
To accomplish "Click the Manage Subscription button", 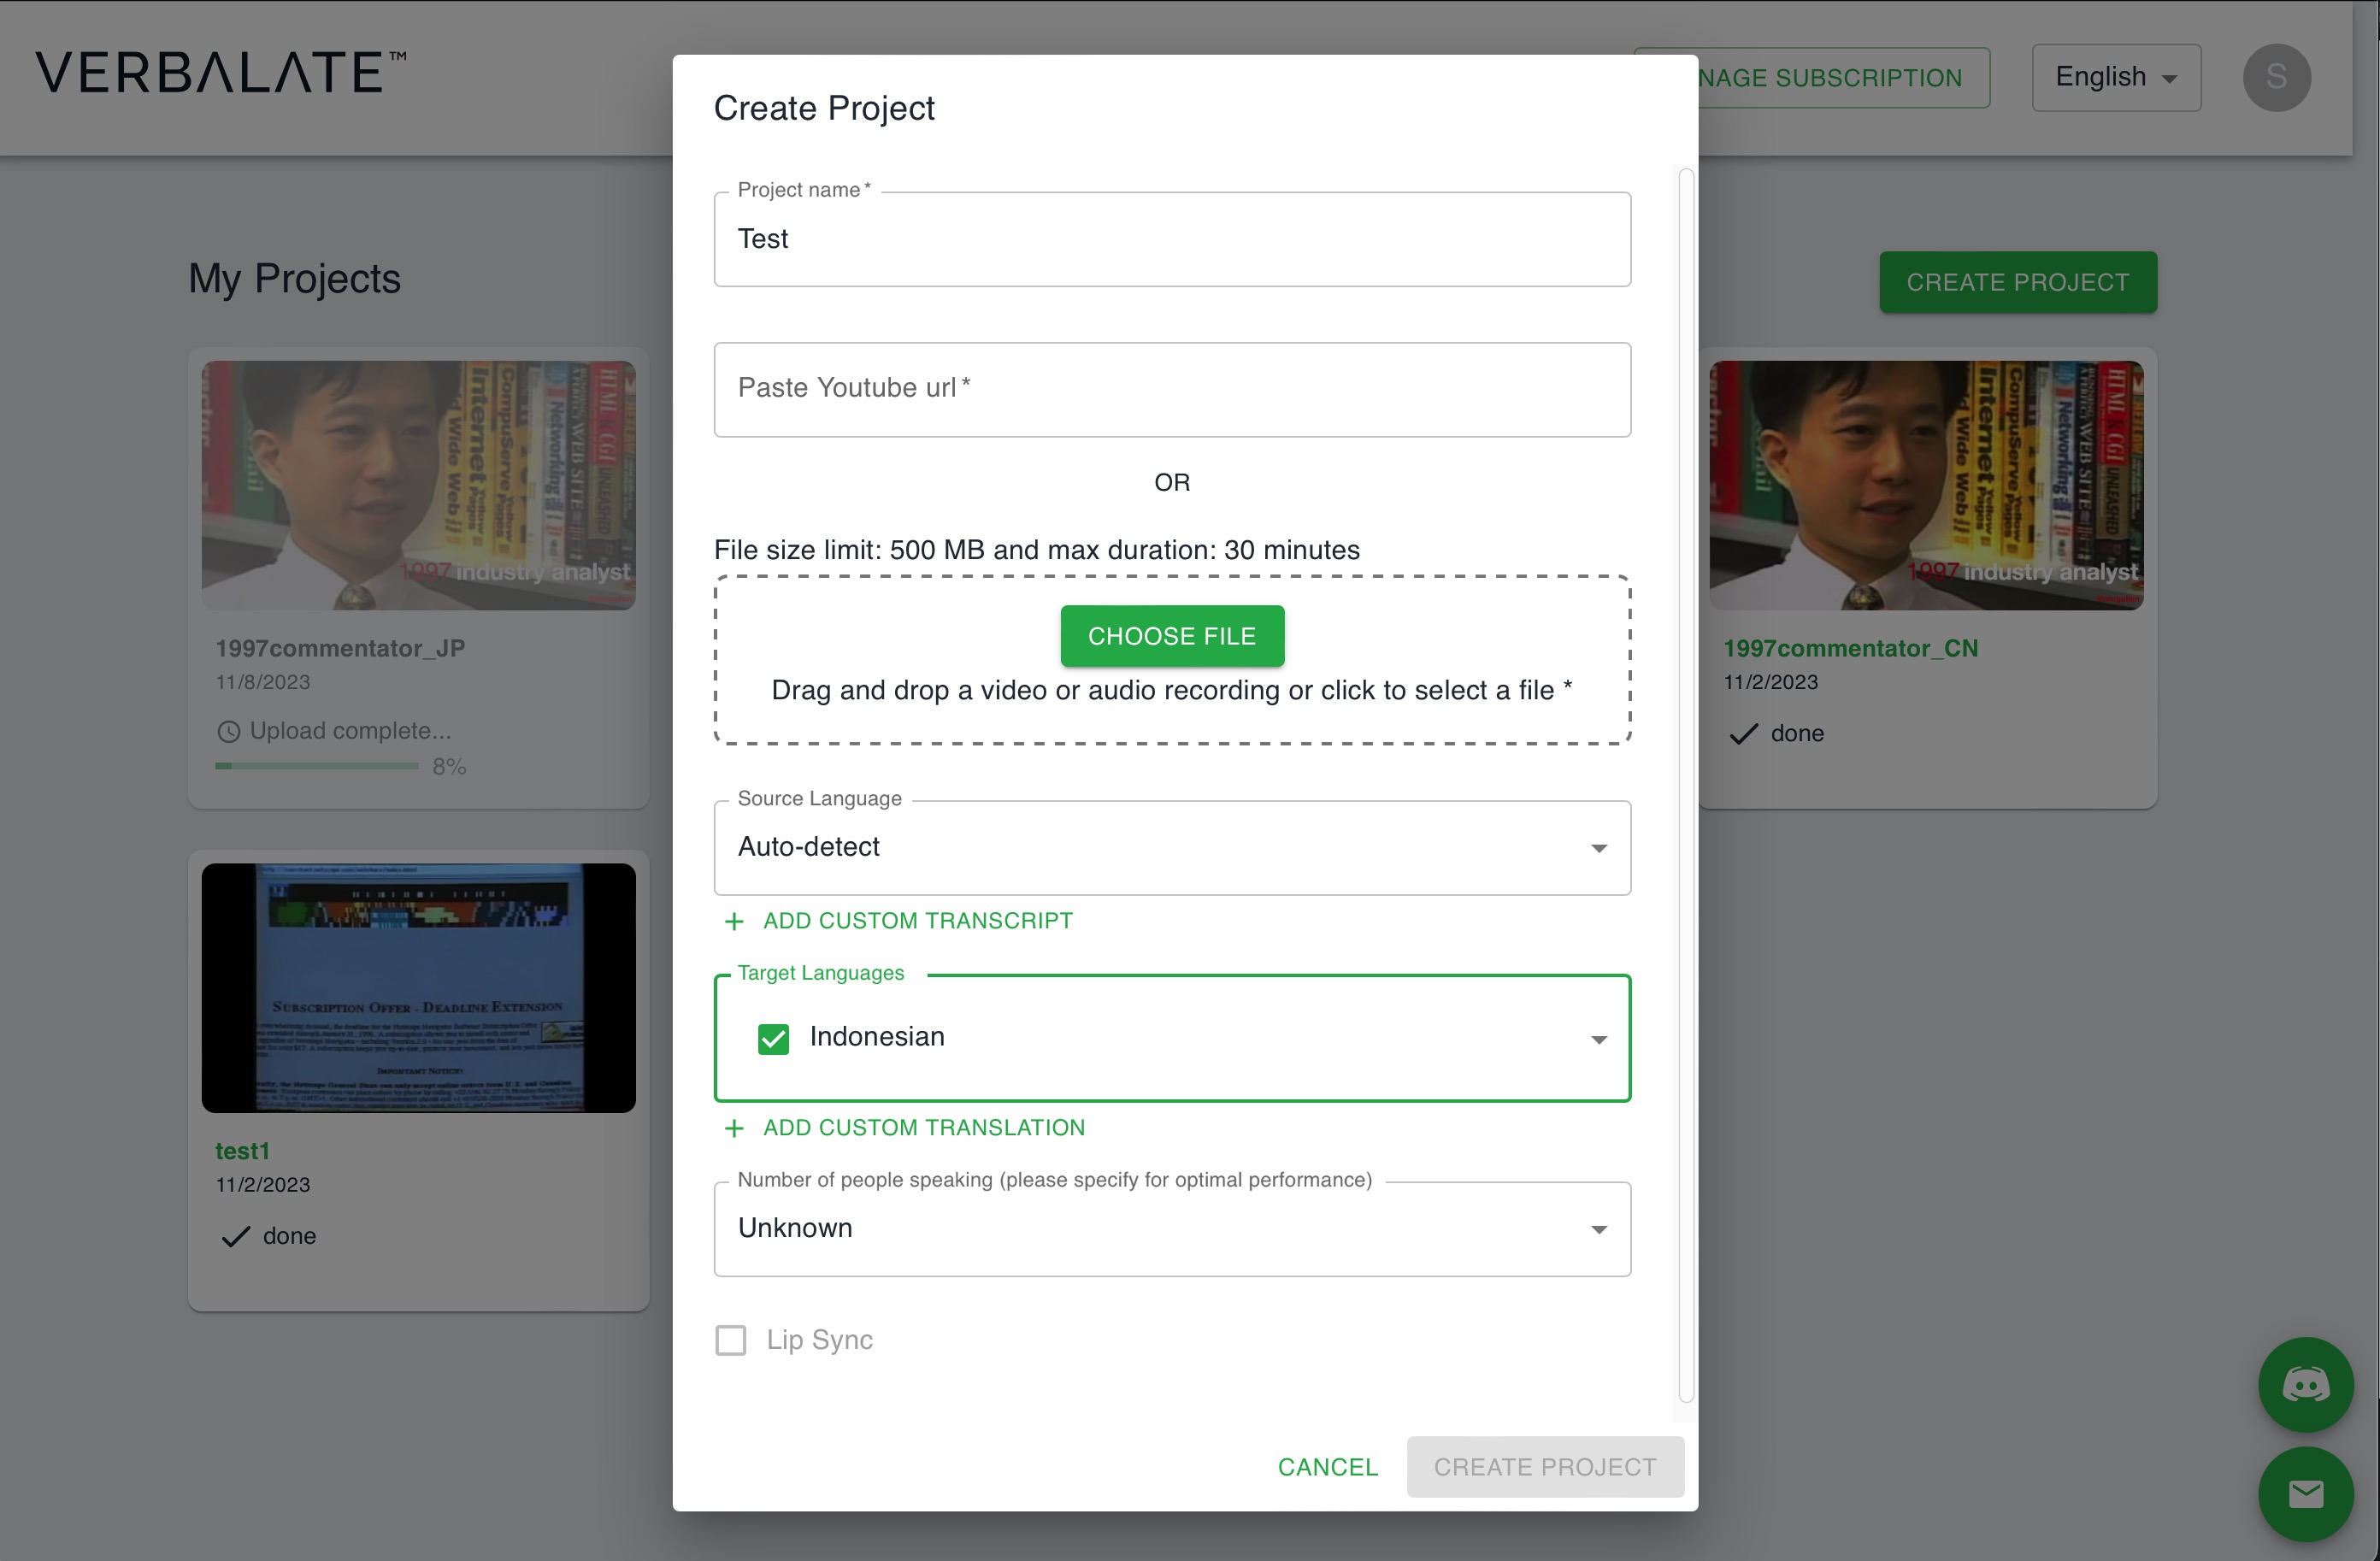I will pos(1842,77).
